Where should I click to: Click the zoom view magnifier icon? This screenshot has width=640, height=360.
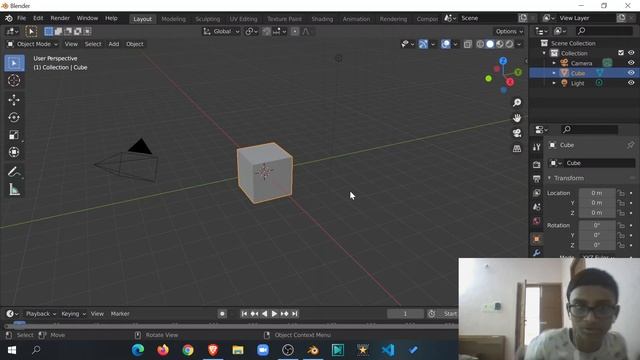click(517, 102)
